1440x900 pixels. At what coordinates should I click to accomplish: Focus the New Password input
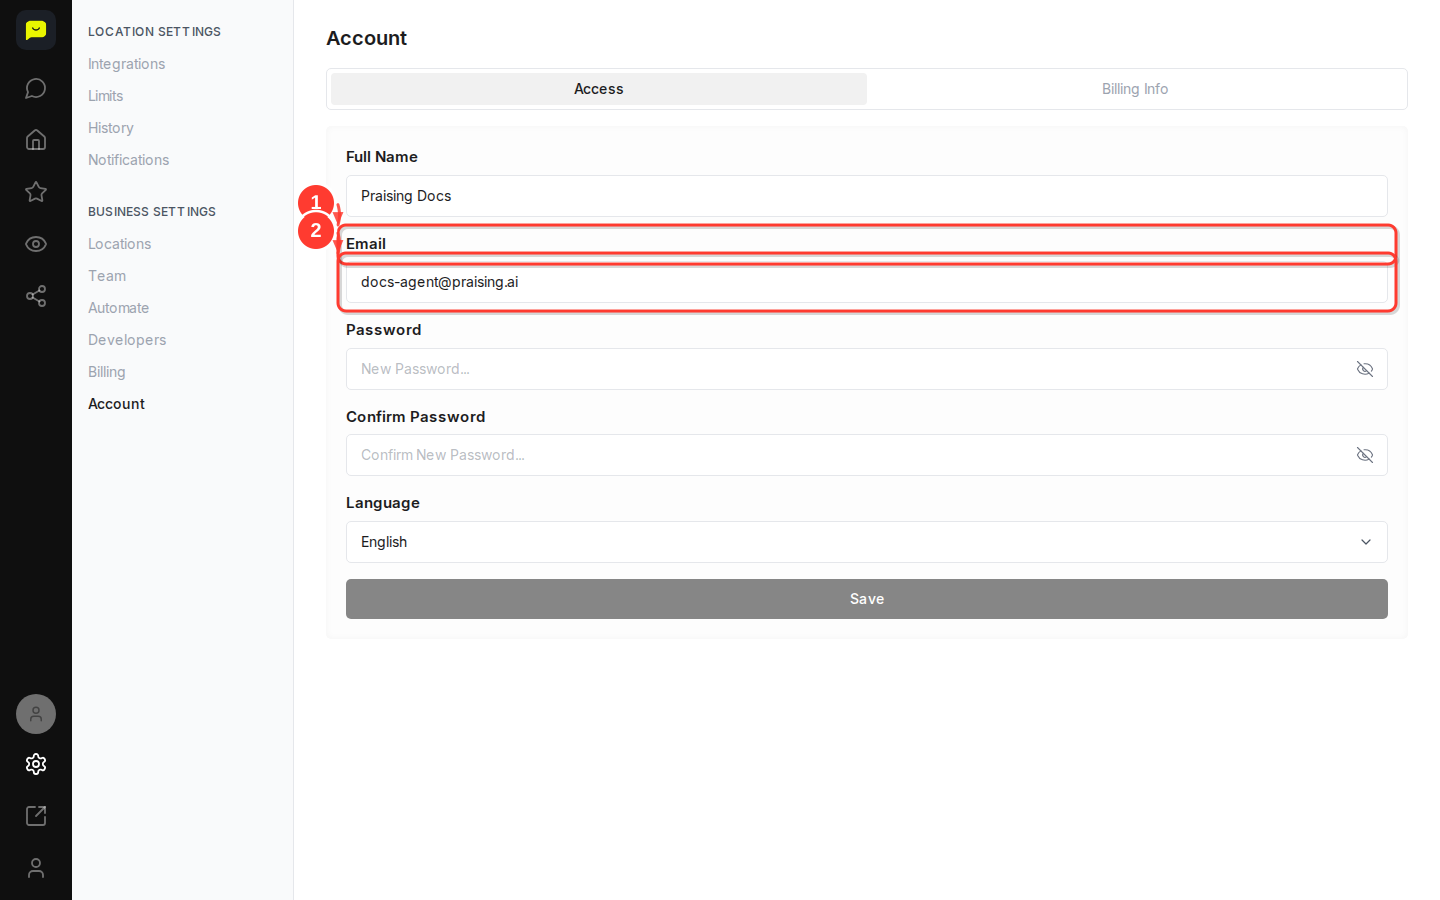point(867,369)
